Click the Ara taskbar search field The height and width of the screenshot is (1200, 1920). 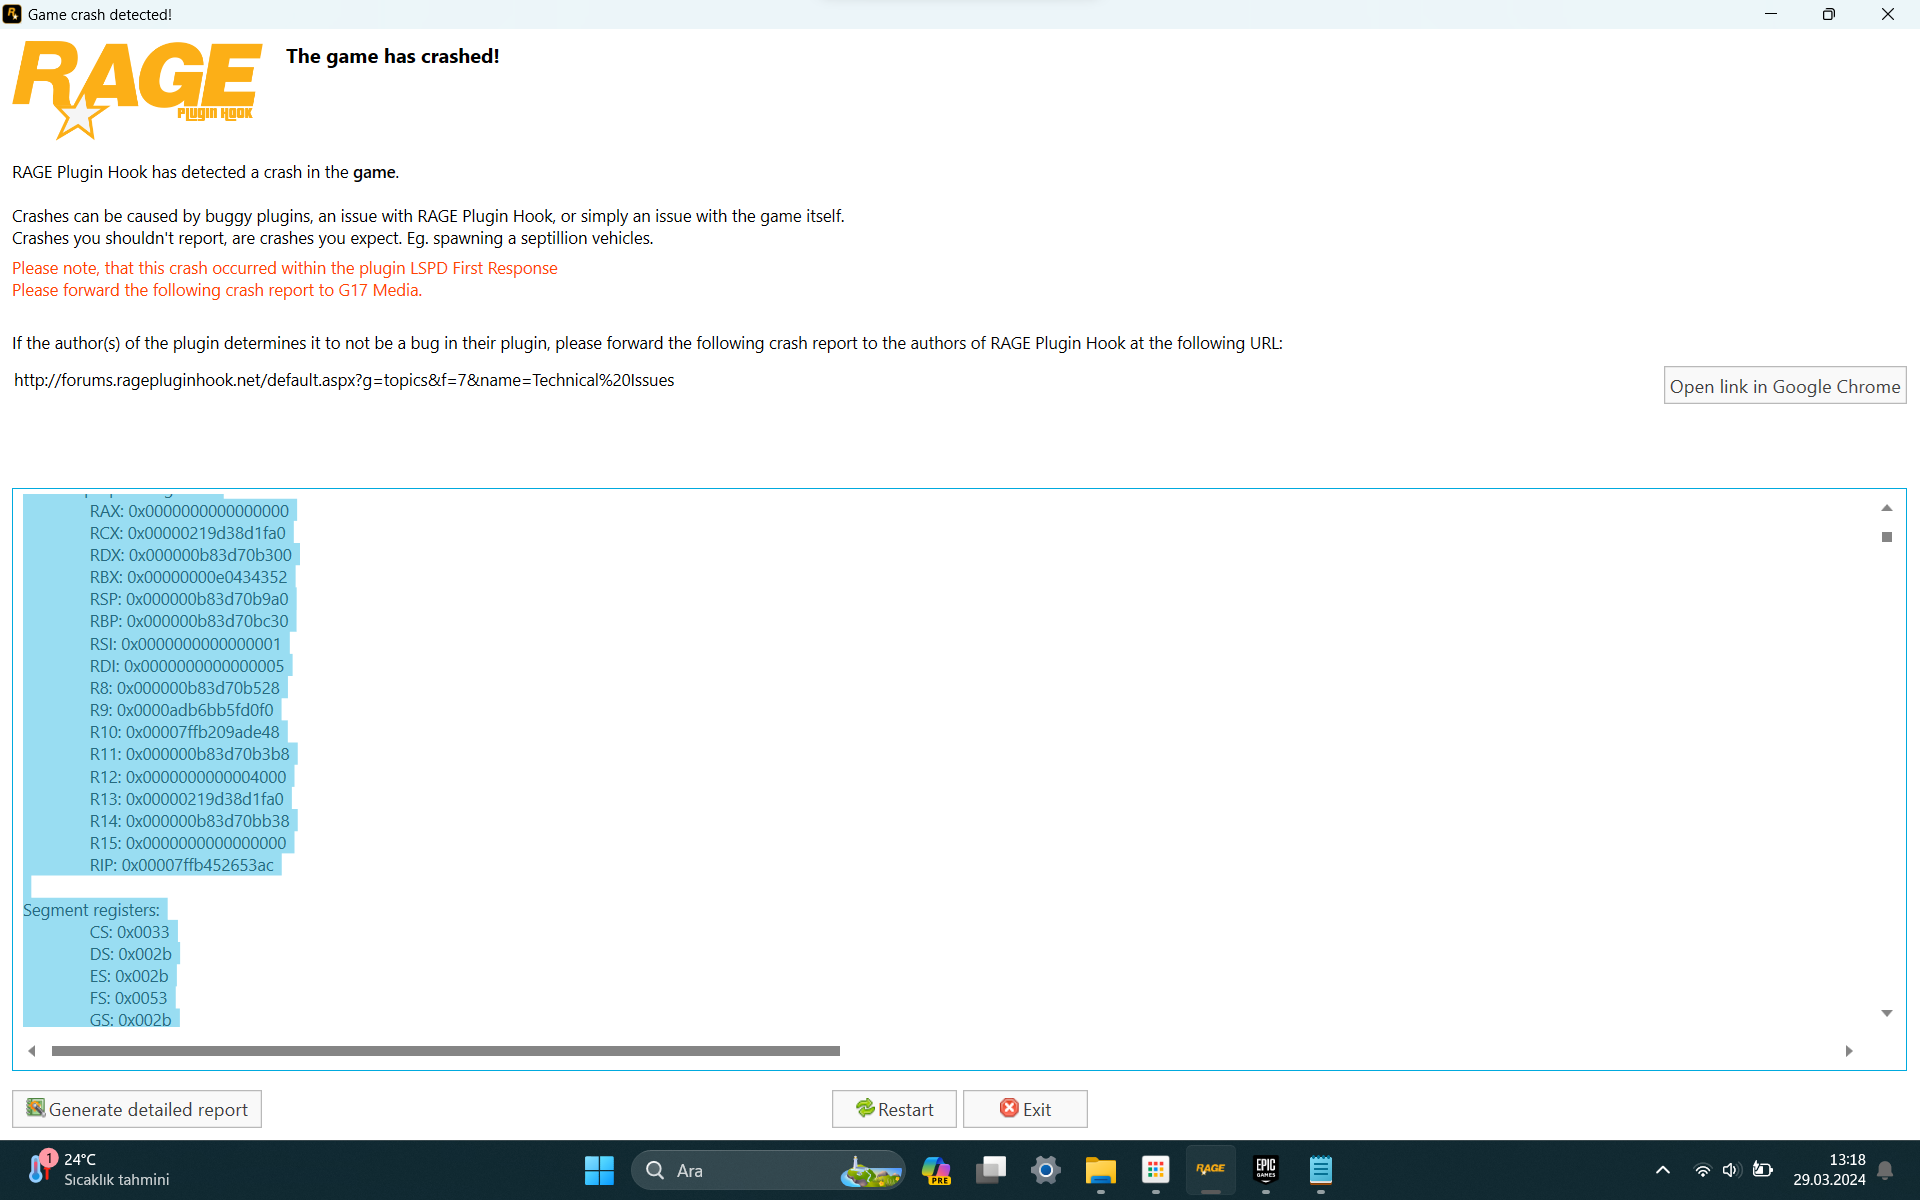[x=740, y=1170]
